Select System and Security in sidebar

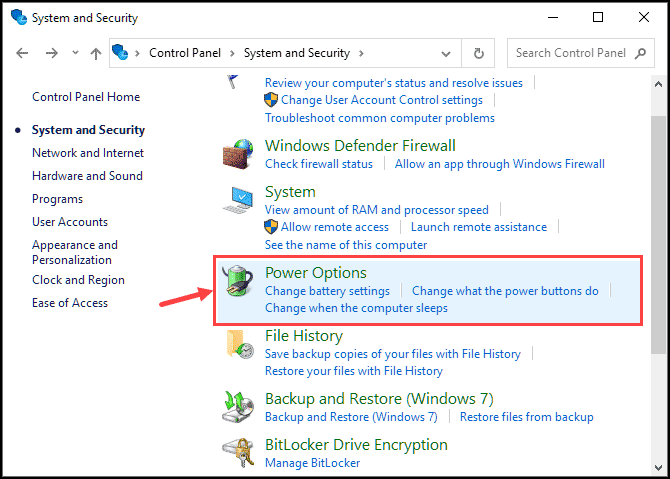(x=88, y=130)
